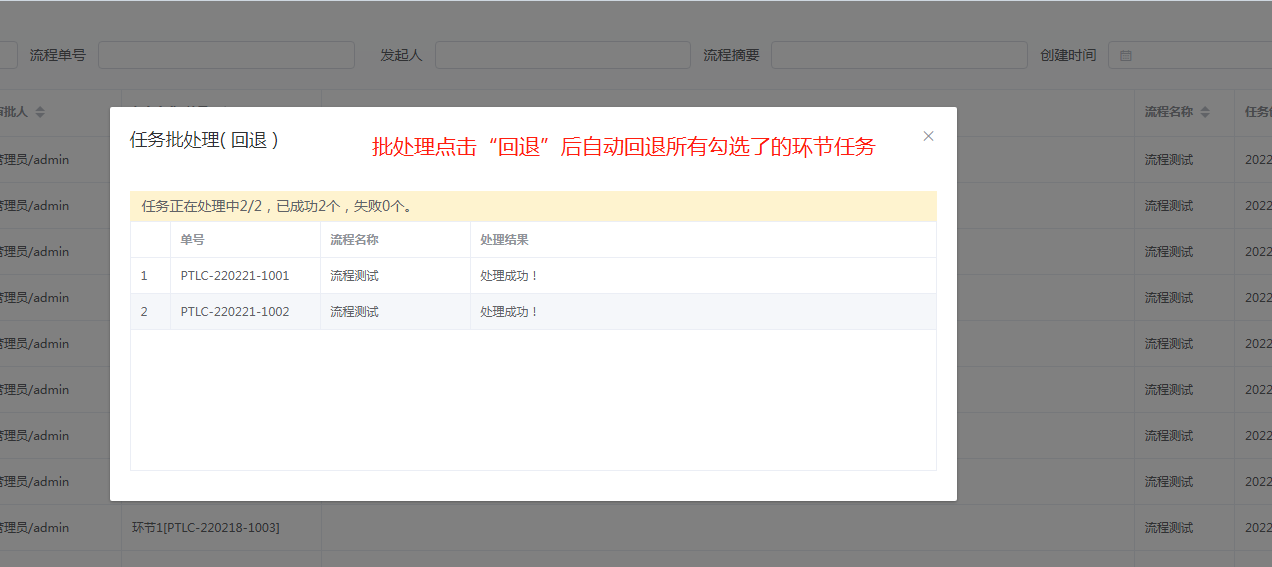Image resolution: width=1272 pixels, height=567 pixels.
Task: Click 处理成功 result in first row
Action: point(510,276)
